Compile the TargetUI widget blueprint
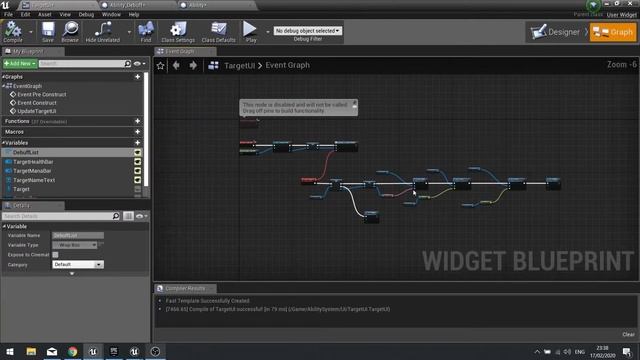The width and height of the screenshot is (640, 360). 13,32
